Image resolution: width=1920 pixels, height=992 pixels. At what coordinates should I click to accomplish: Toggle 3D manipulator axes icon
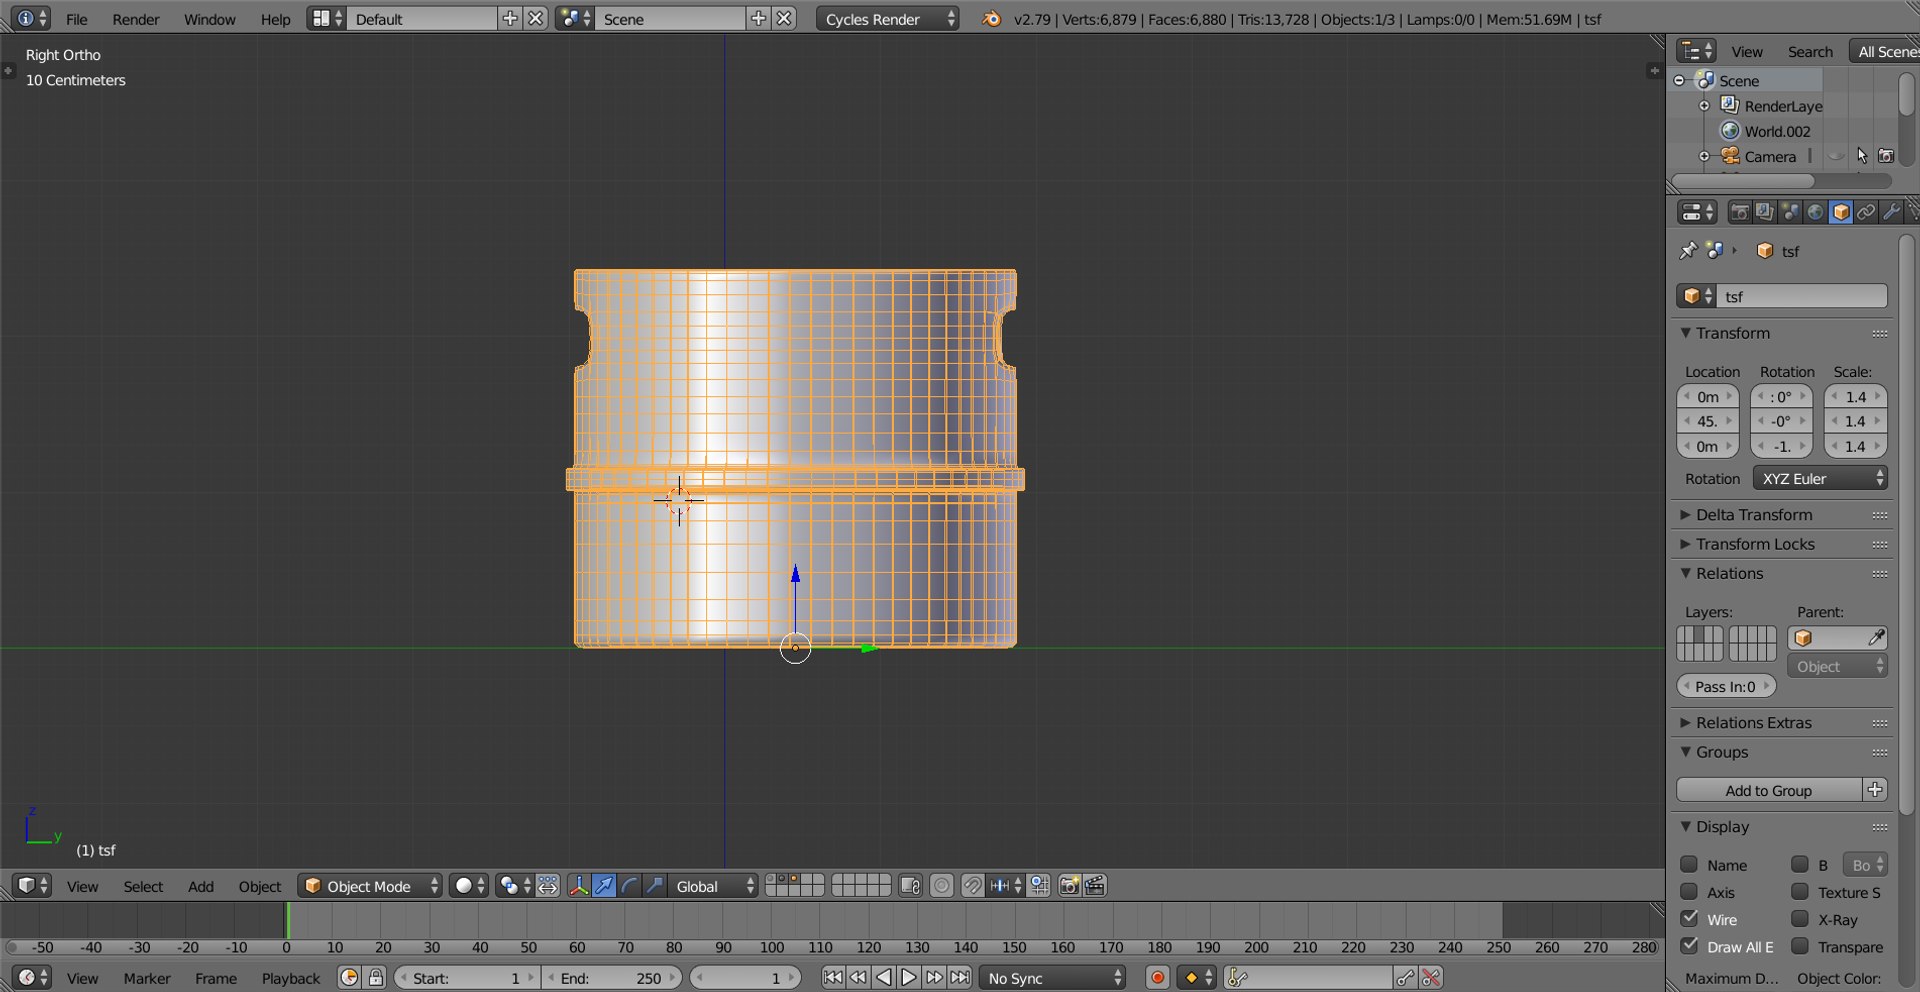tap(578, 886)
